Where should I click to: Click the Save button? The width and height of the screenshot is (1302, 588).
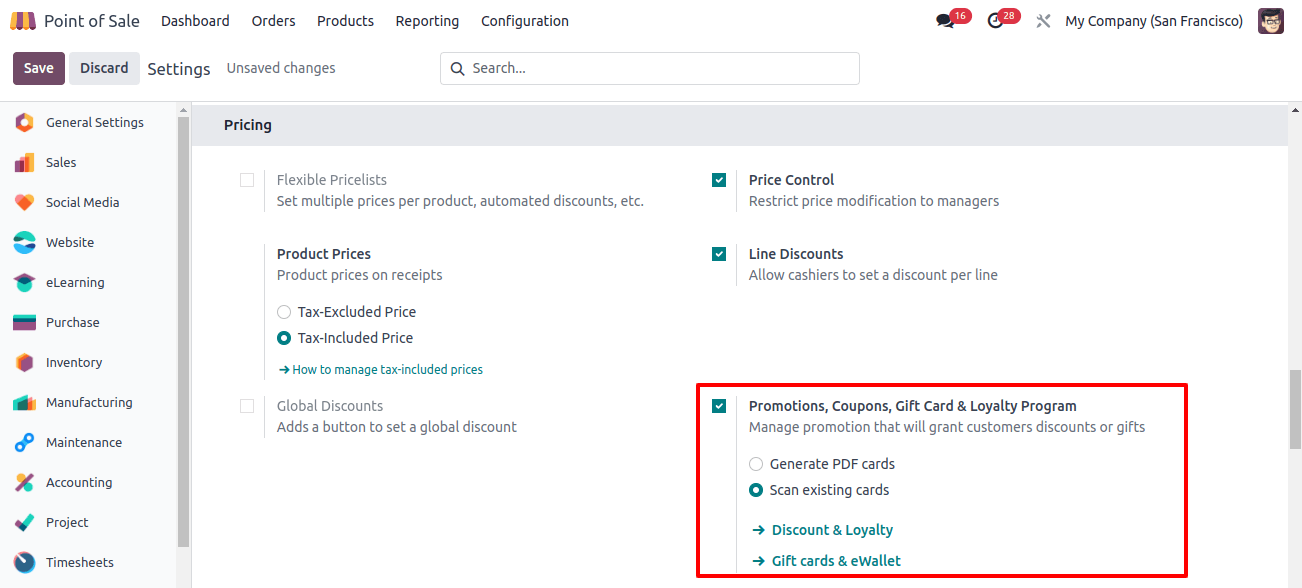(x=39, y=68)
